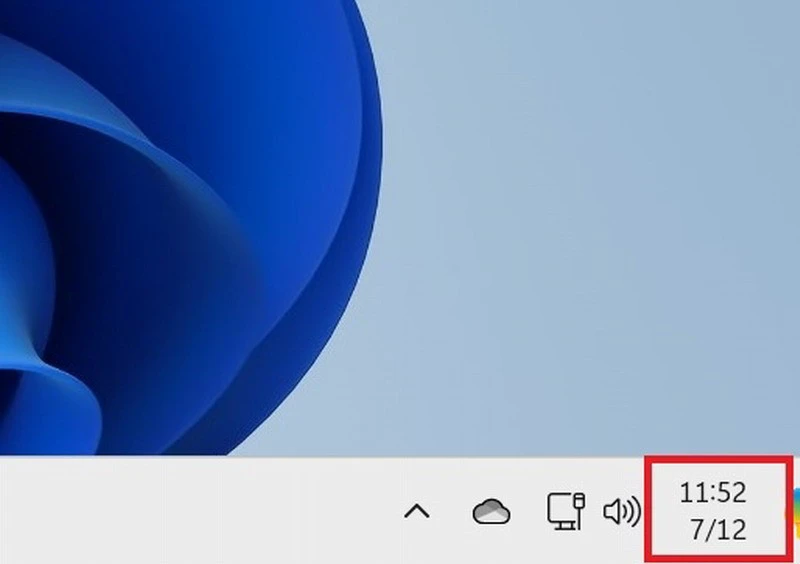The height and width of the screenshot is (564, 800).
Task: Open the calendar flyout from the clock
Action: [714, 510]
